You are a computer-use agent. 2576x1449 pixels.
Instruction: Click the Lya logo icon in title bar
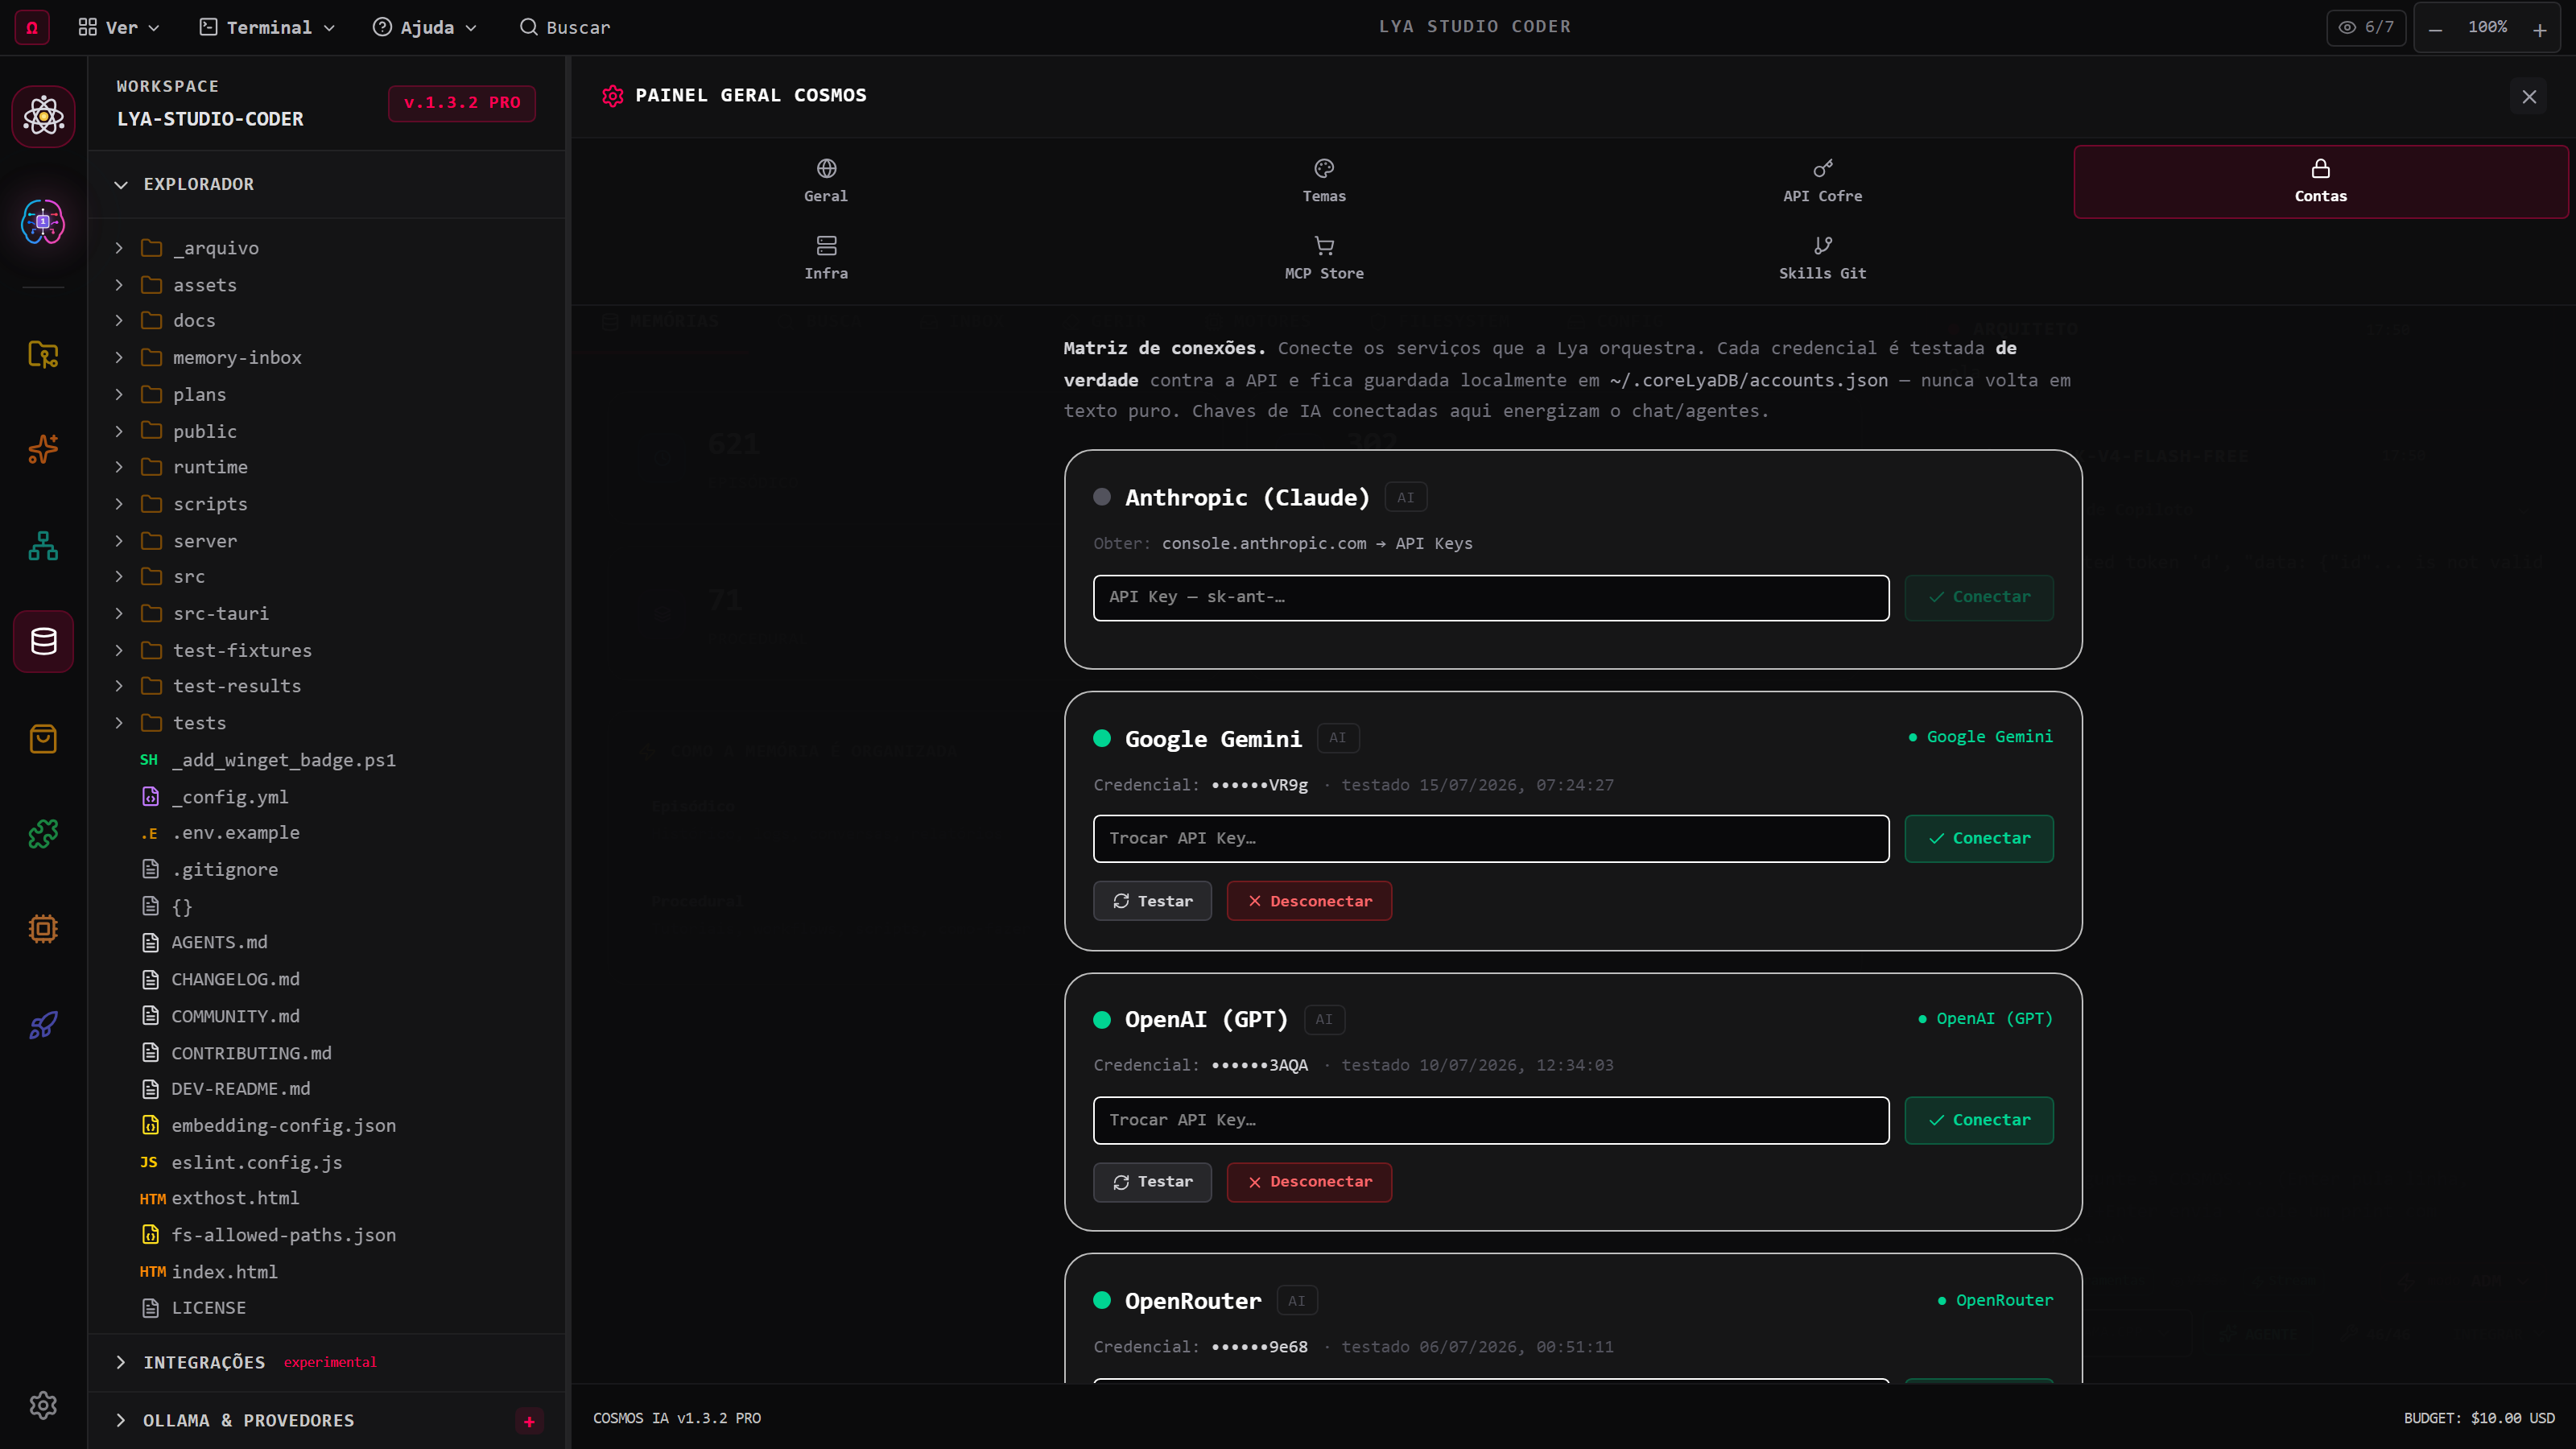tap(32, 27)
